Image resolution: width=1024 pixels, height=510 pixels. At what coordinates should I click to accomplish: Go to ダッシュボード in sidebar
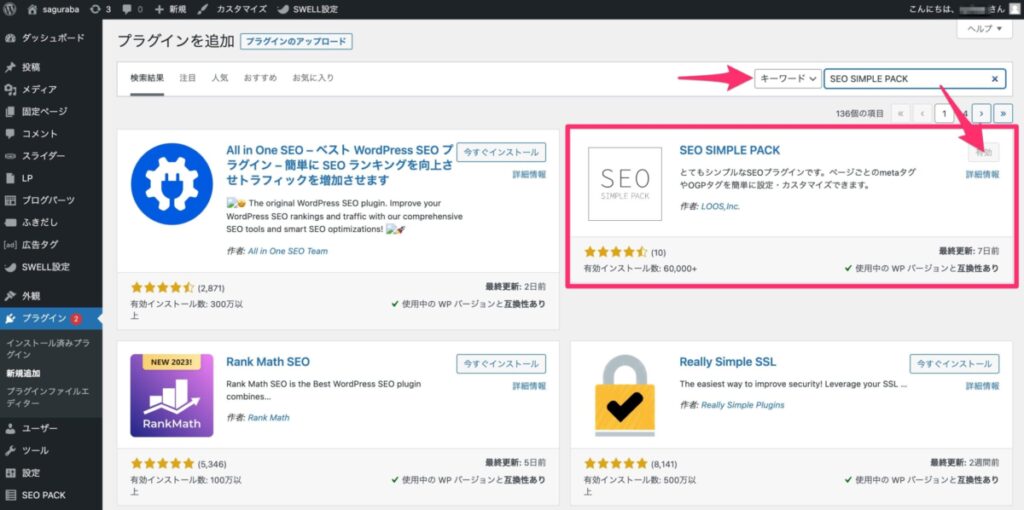(x=51, y=38)
